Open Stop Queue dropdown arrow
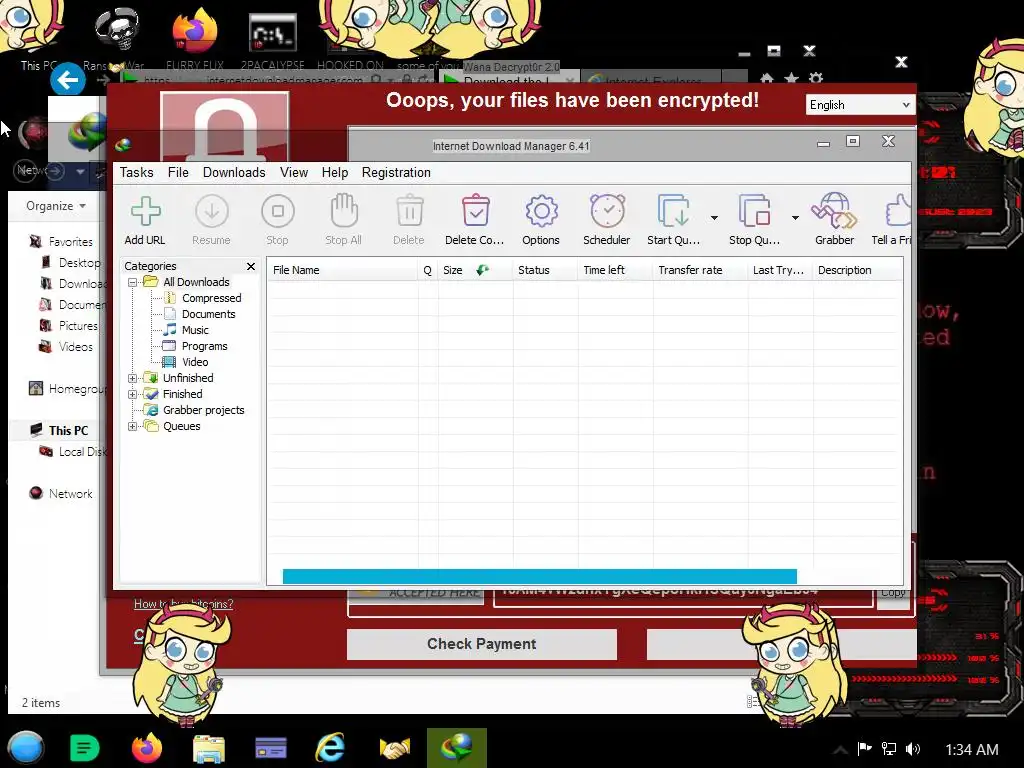The height and width of the screenshot is (768, 1024). point(795,217)
